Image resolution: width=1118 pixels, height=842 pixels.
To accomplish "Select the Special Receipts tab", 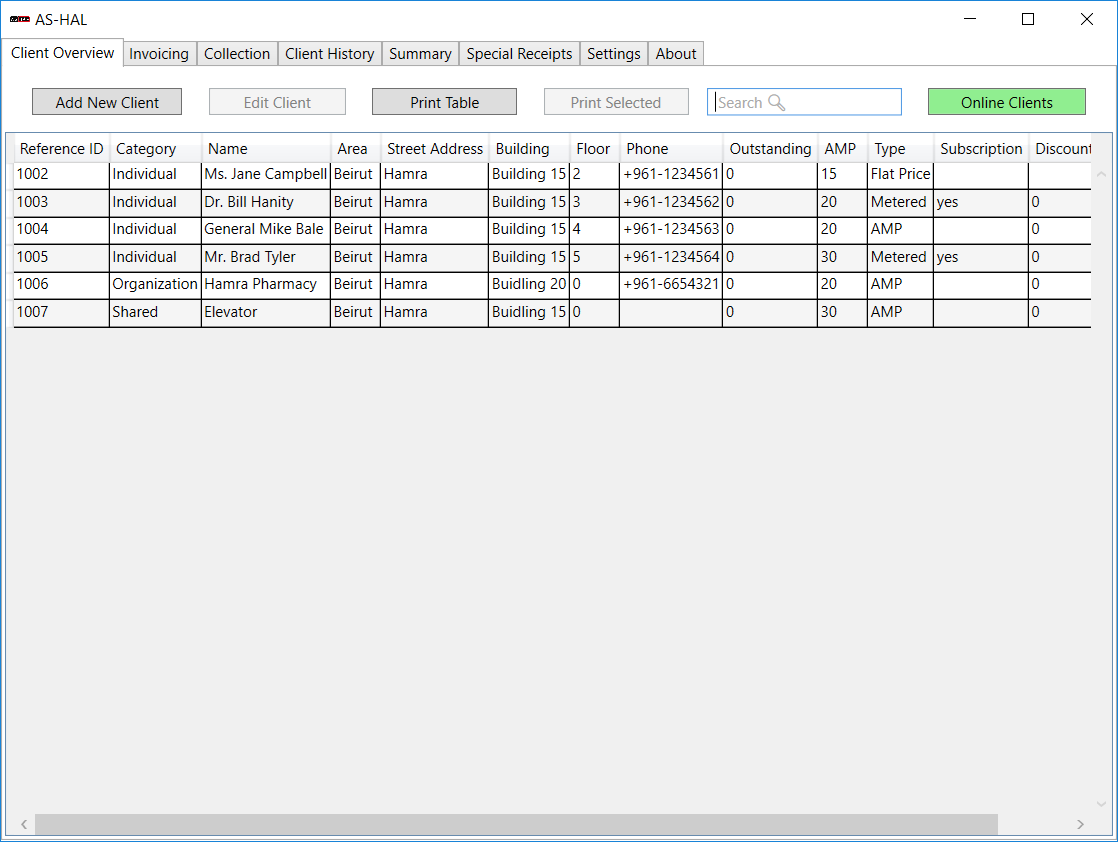I will click(x=519, y=54).
